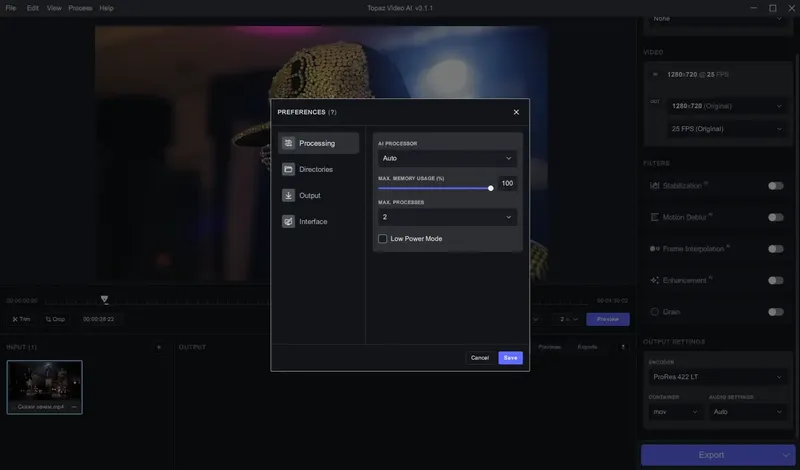Close the Preferences dialog with X

click(516, 112)
